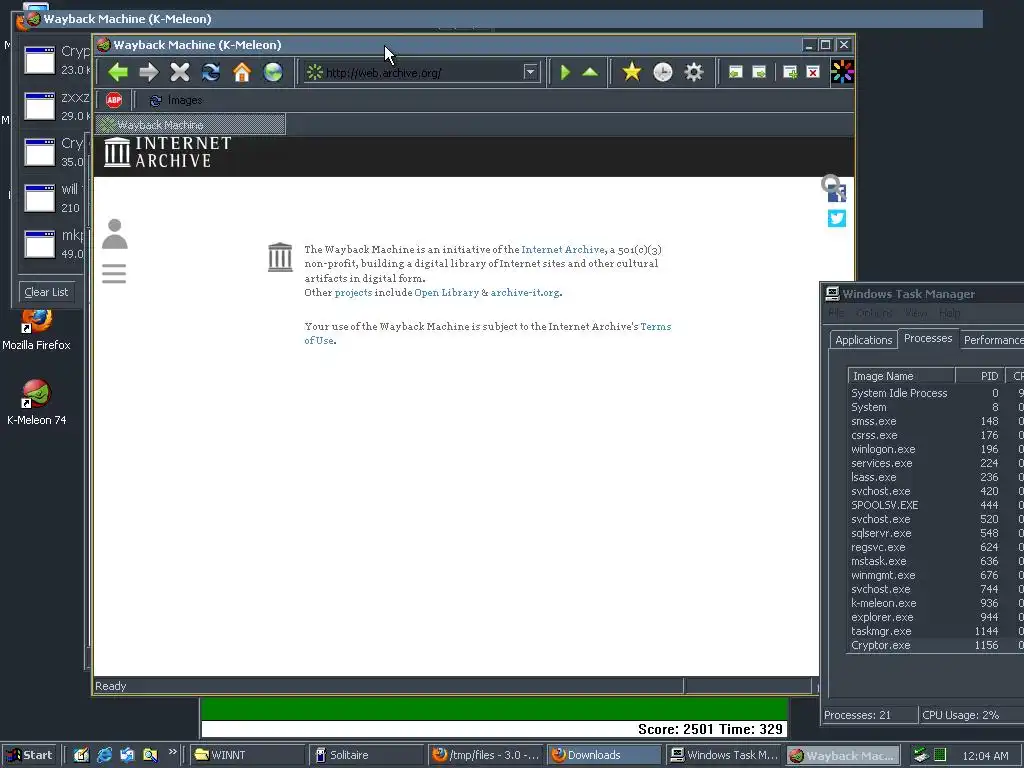The height and width of the screenshot is (768, 1024).
Task: Open the Start menu
Action: click(x=29, y=755)
